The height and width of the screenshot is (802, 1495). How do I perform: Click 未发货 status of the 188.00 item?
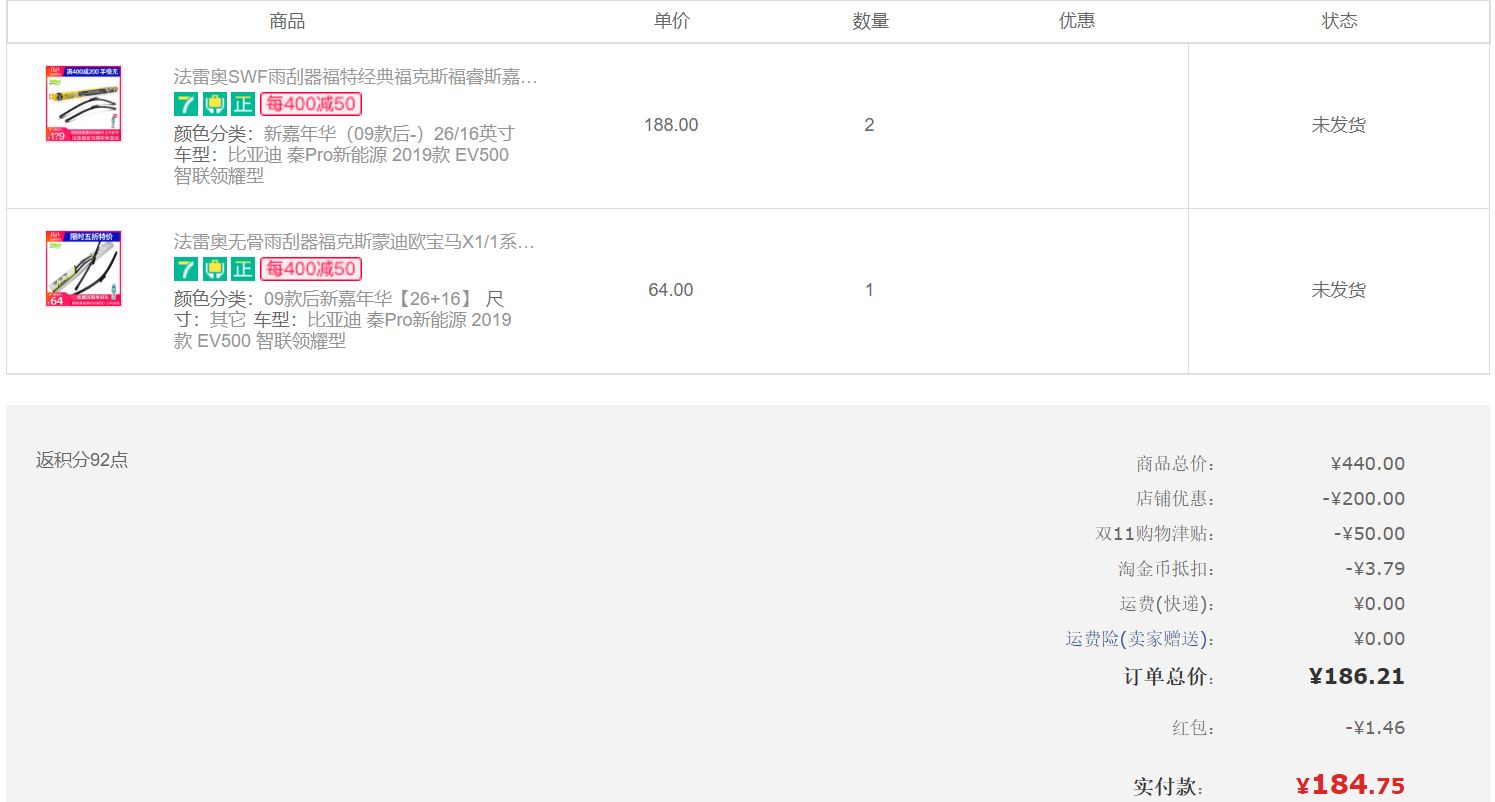[x=1338, y=125]
